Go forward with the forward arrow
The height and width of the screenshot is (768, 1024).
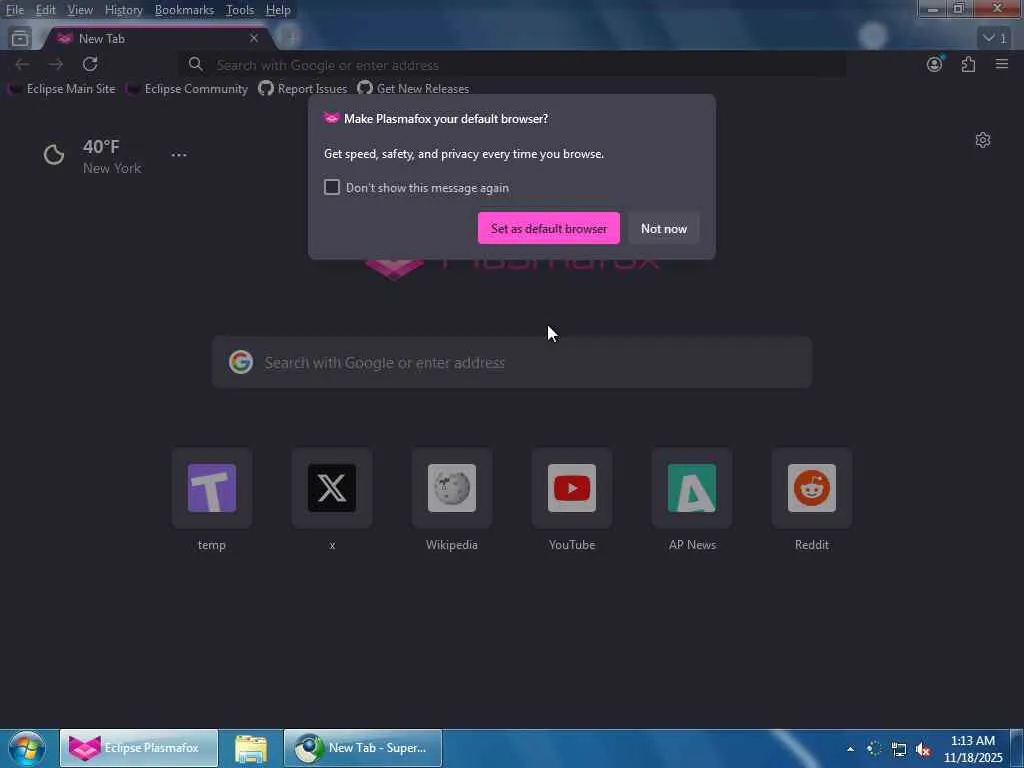(x=56, y=64)
